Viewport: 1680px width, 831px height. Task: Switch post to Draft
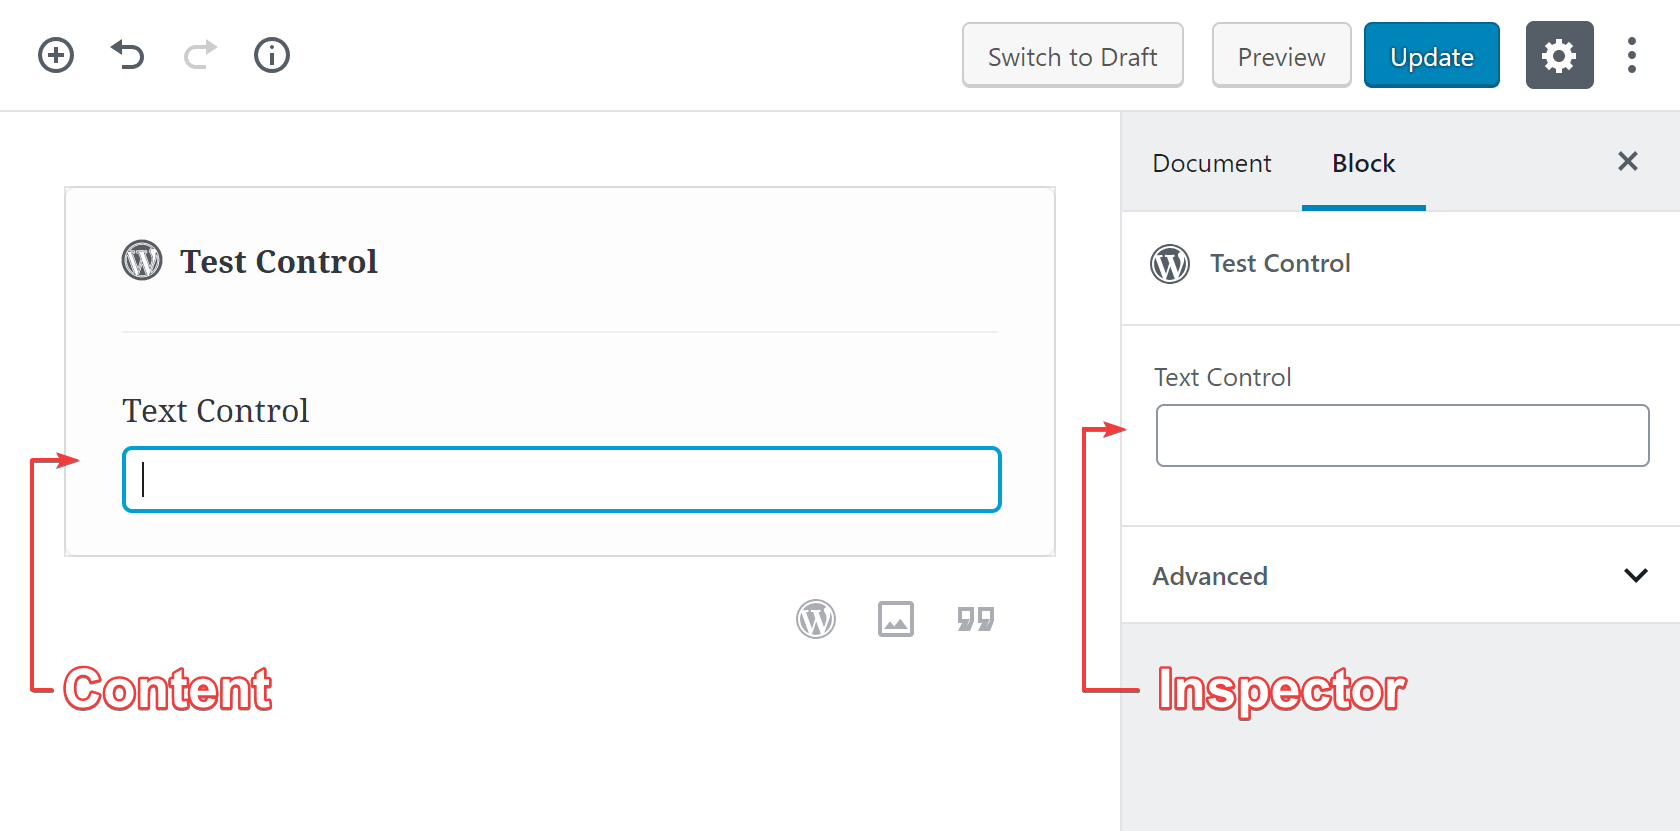1073,55
